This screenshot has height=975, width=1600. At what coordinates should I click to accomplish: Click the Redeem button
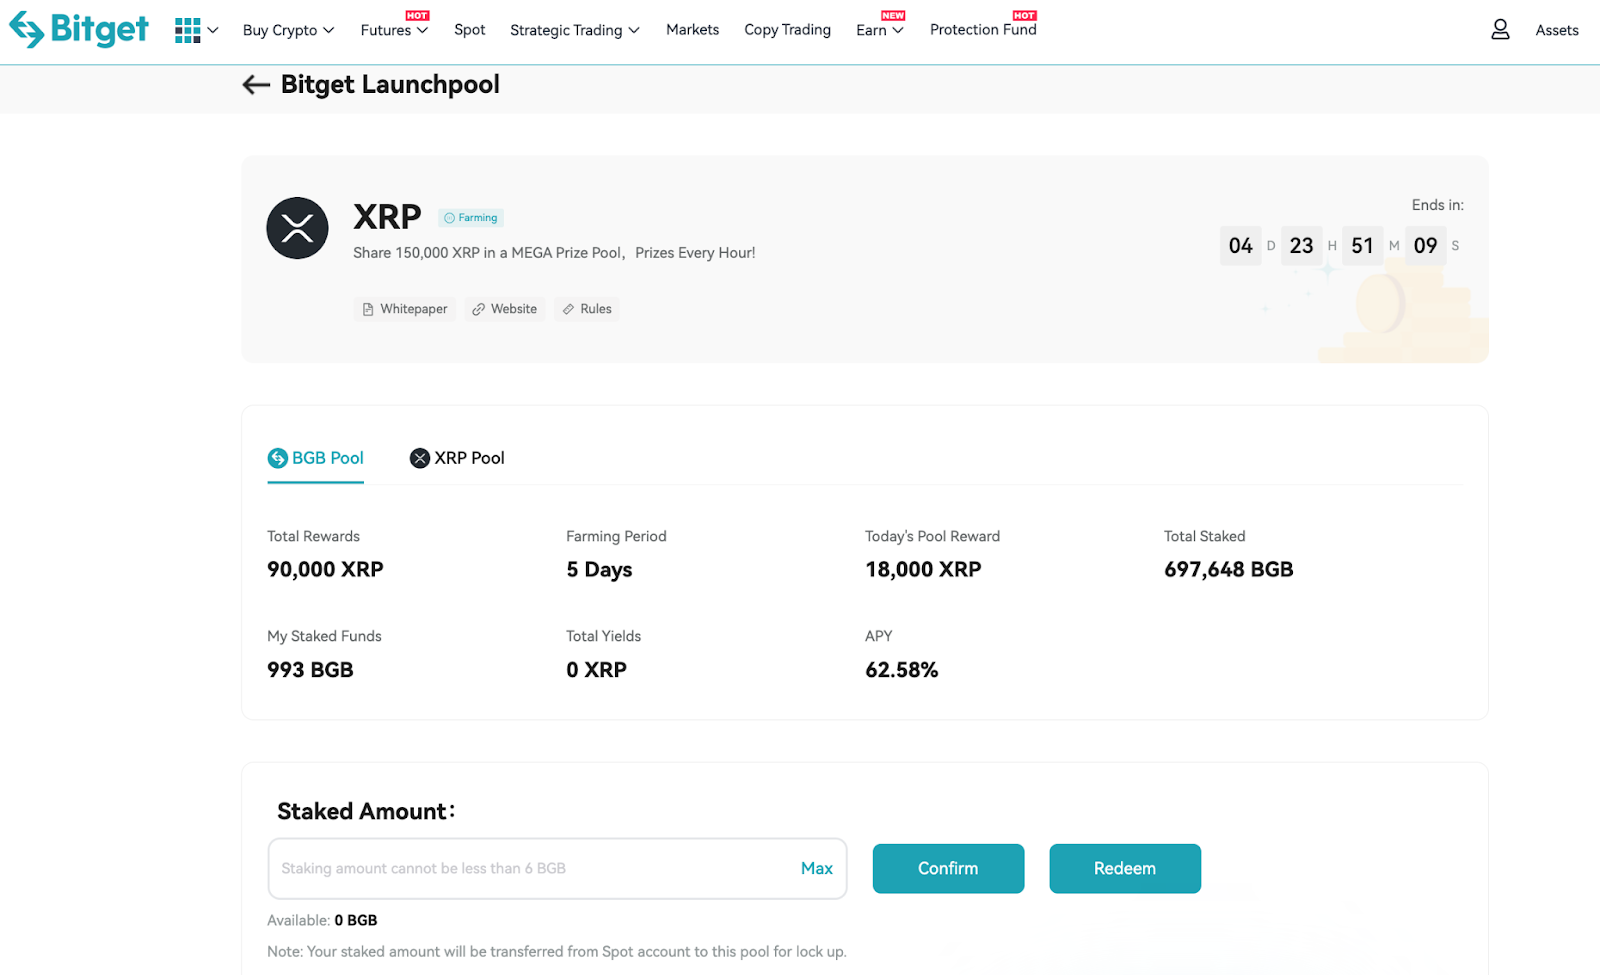click(x=1124, y=868)
